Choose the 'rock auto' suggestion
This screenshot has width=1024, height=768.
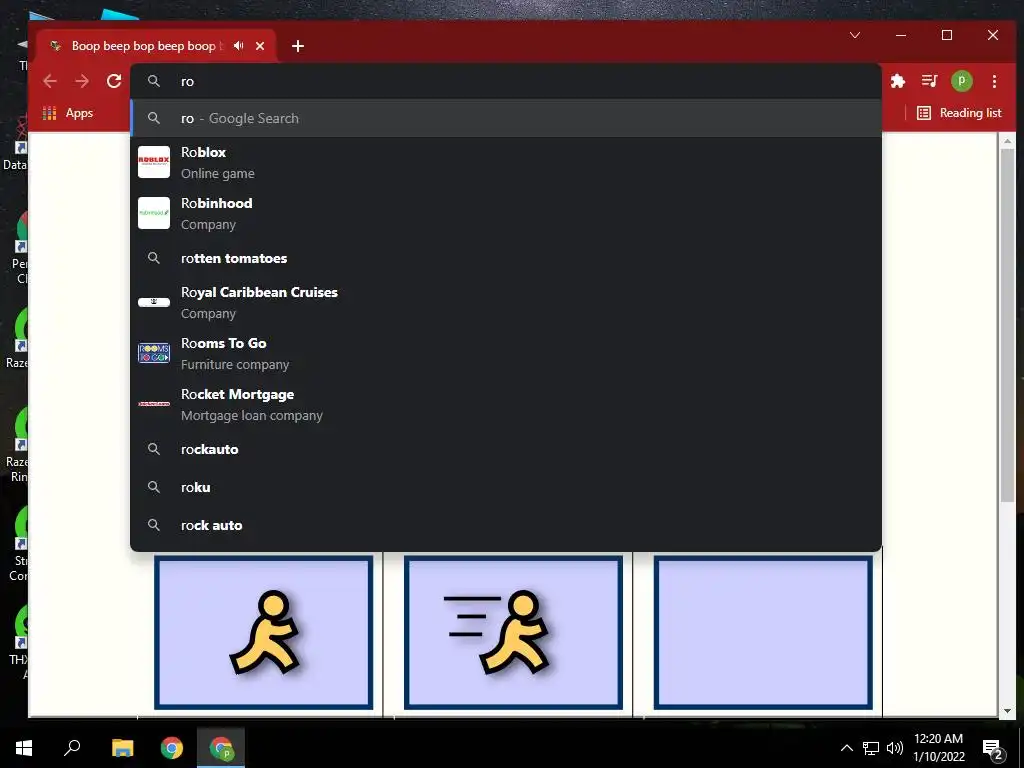click(506, 525)
